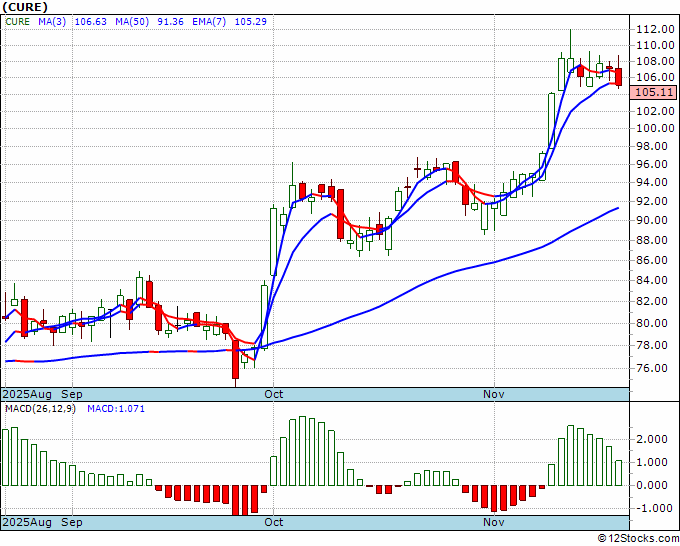Viewport: 680px width, 546px height.
Task: Click the MACD(26,12,9) indicator label
Action: pyautogui.click(x=40, y=409)
